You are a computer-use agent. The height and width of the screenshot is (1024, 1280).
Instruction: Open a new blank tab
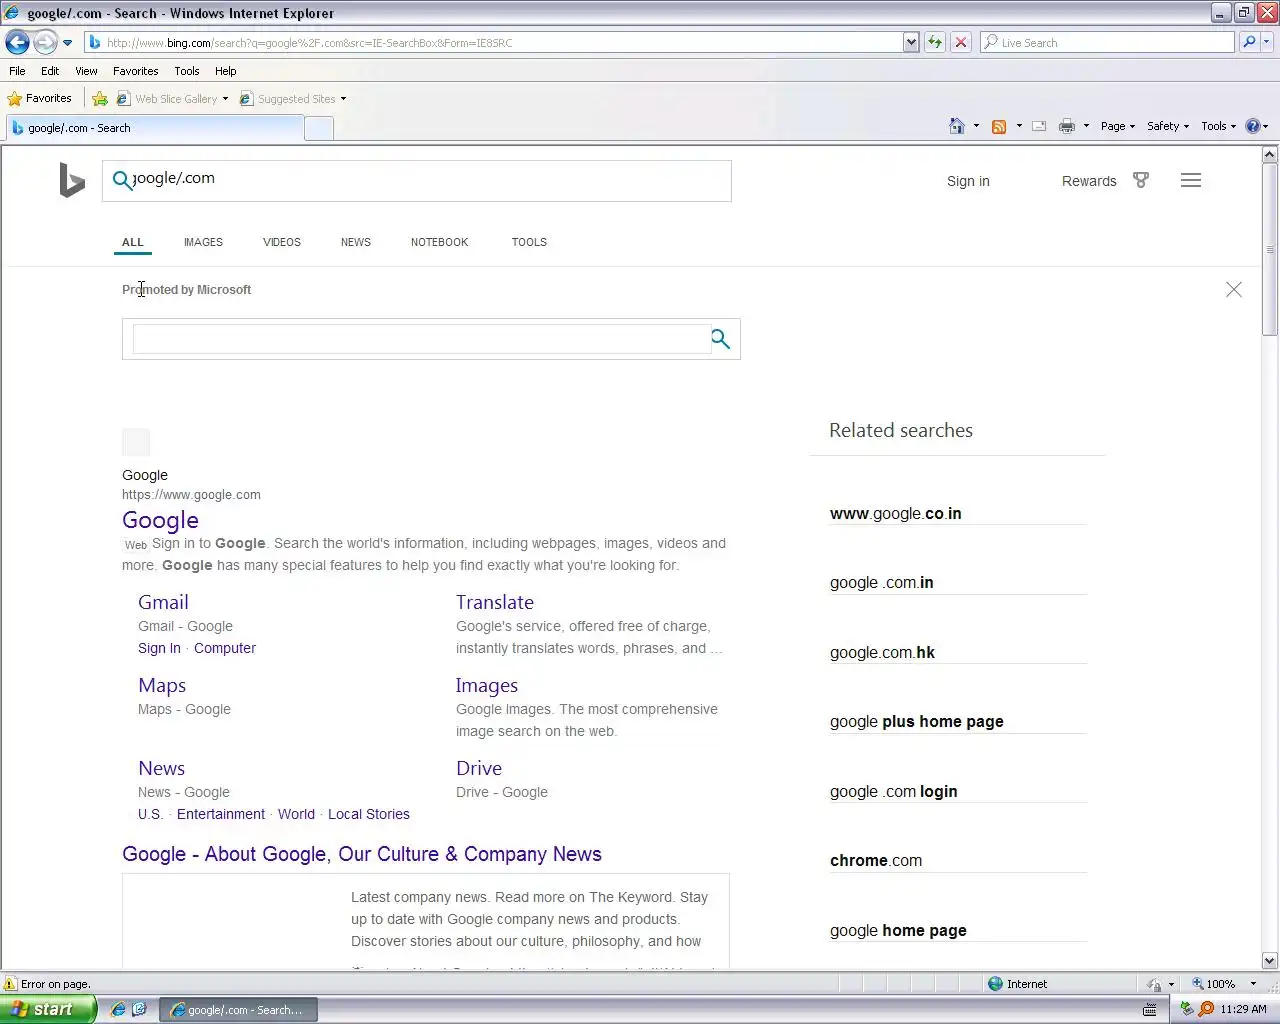click(x=319, y=128)
